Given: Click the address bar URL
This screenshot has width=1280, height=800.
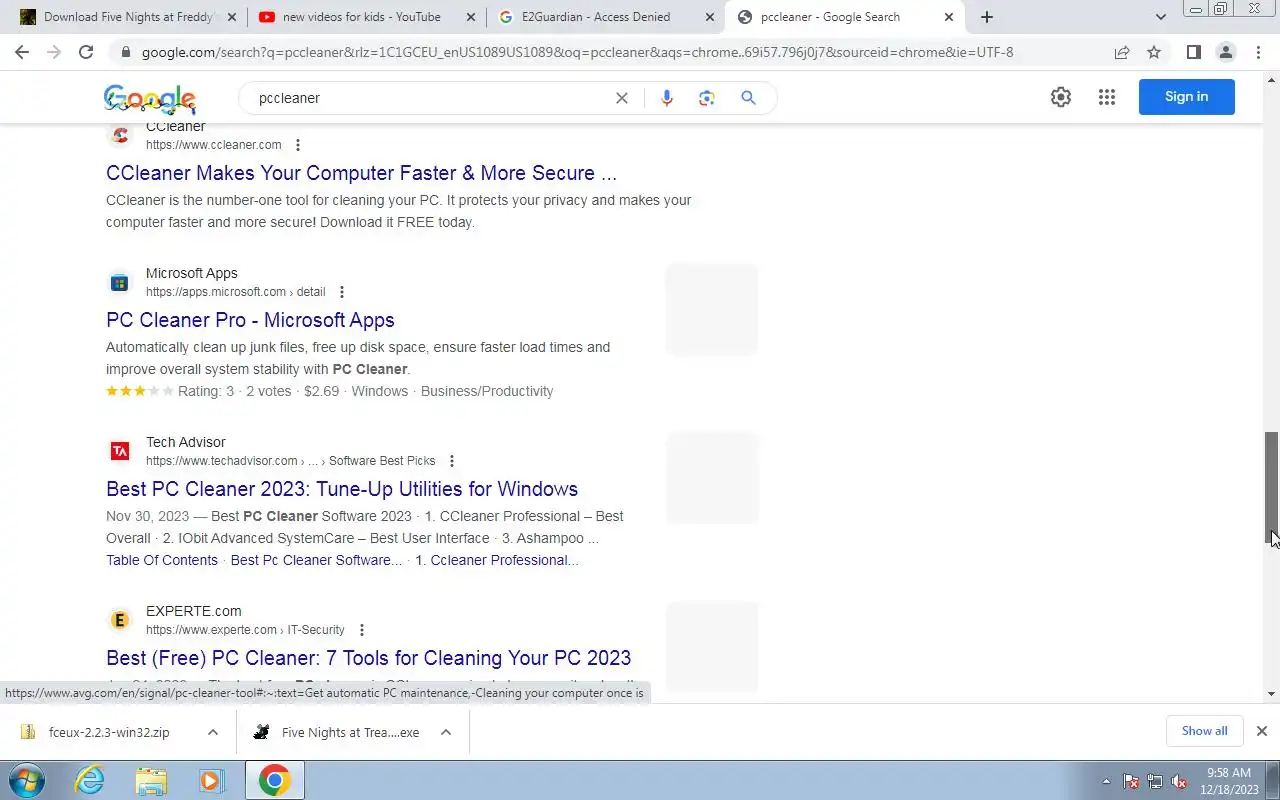Looking at the screenshot, I should pos(577,52).
